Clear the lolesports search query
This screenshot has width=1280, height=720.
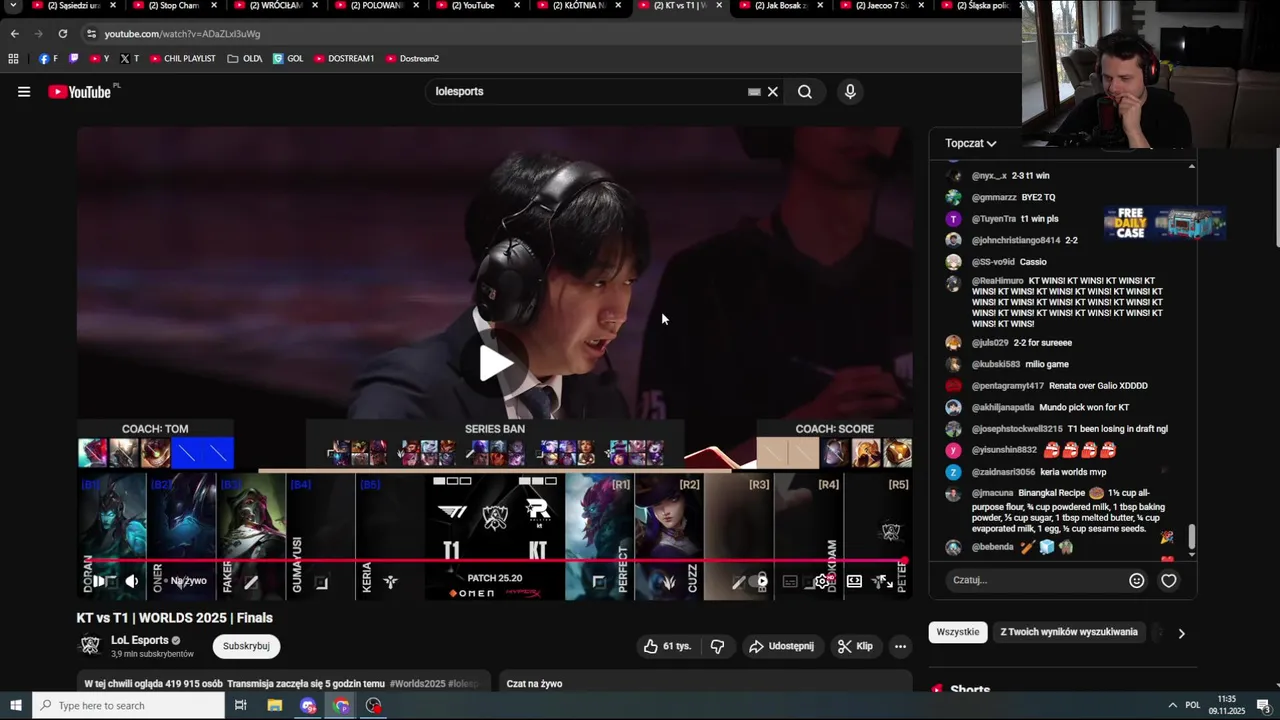(772, 92)
